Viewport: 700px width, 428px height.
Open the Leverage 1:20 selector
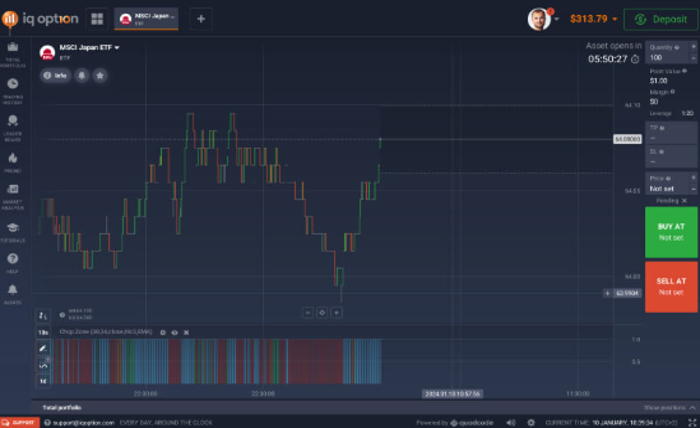click(671, 113)
